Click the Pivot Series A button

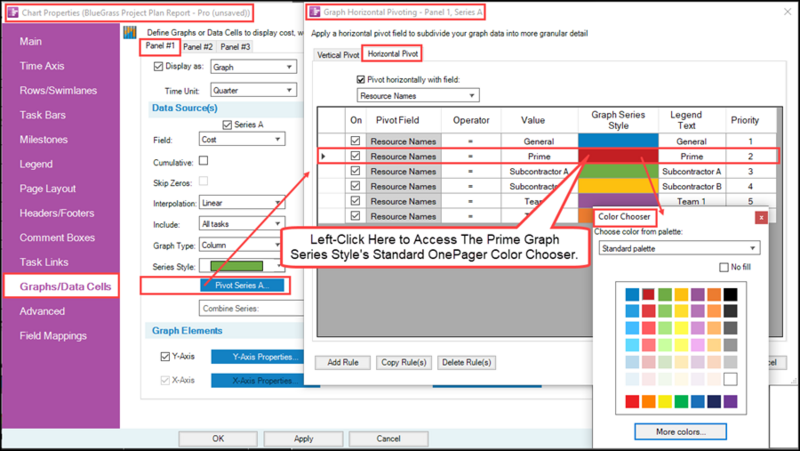242,286
